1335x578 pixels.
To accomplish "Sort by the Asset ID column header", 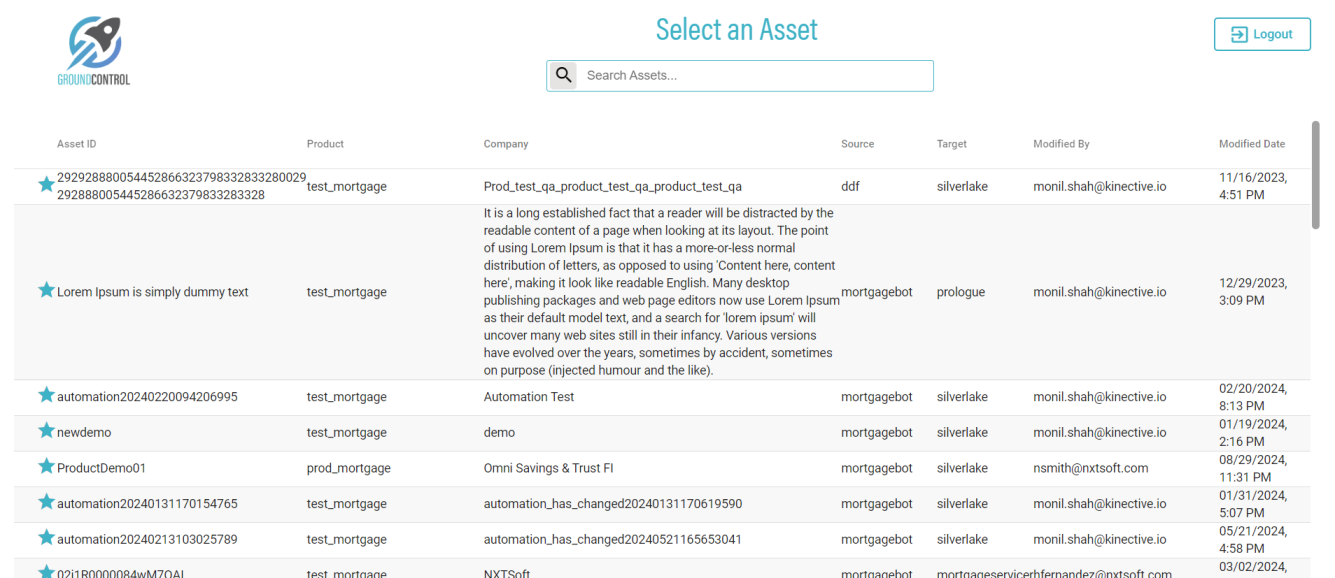I will click(x=77, y=144).
